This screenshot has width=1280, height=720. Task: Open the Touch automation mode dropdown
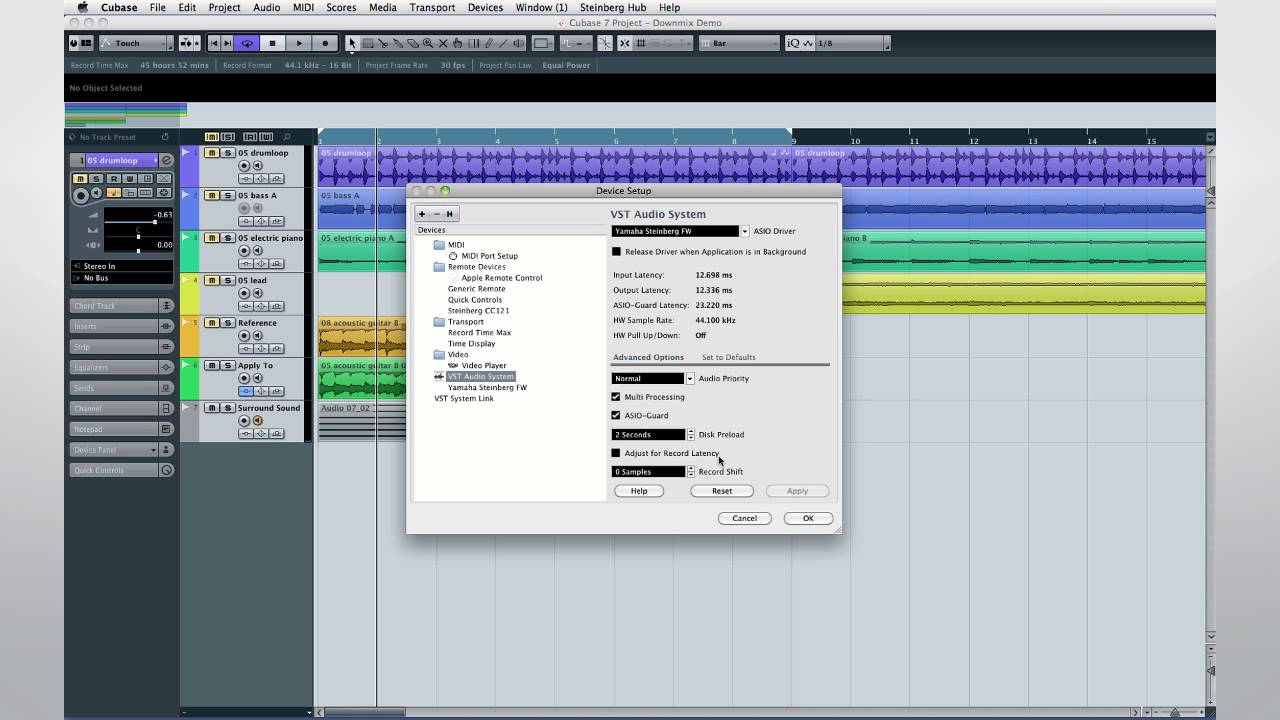coord(135,43)
